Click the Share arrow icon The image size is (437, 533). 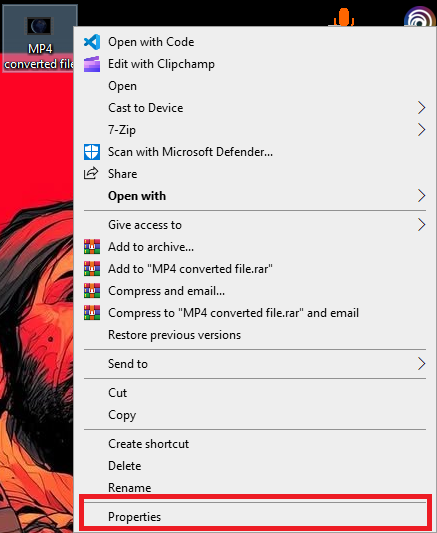pos(91,173)
